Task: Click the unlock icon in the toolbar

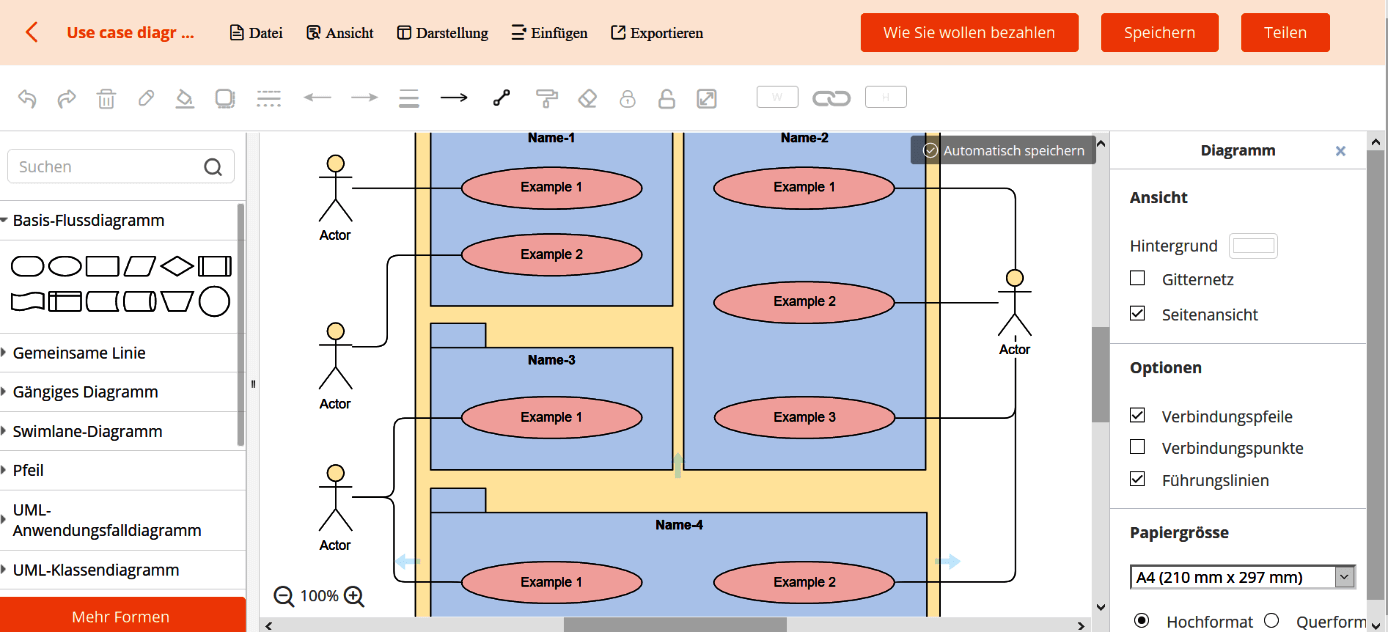Action: (667, 98)
